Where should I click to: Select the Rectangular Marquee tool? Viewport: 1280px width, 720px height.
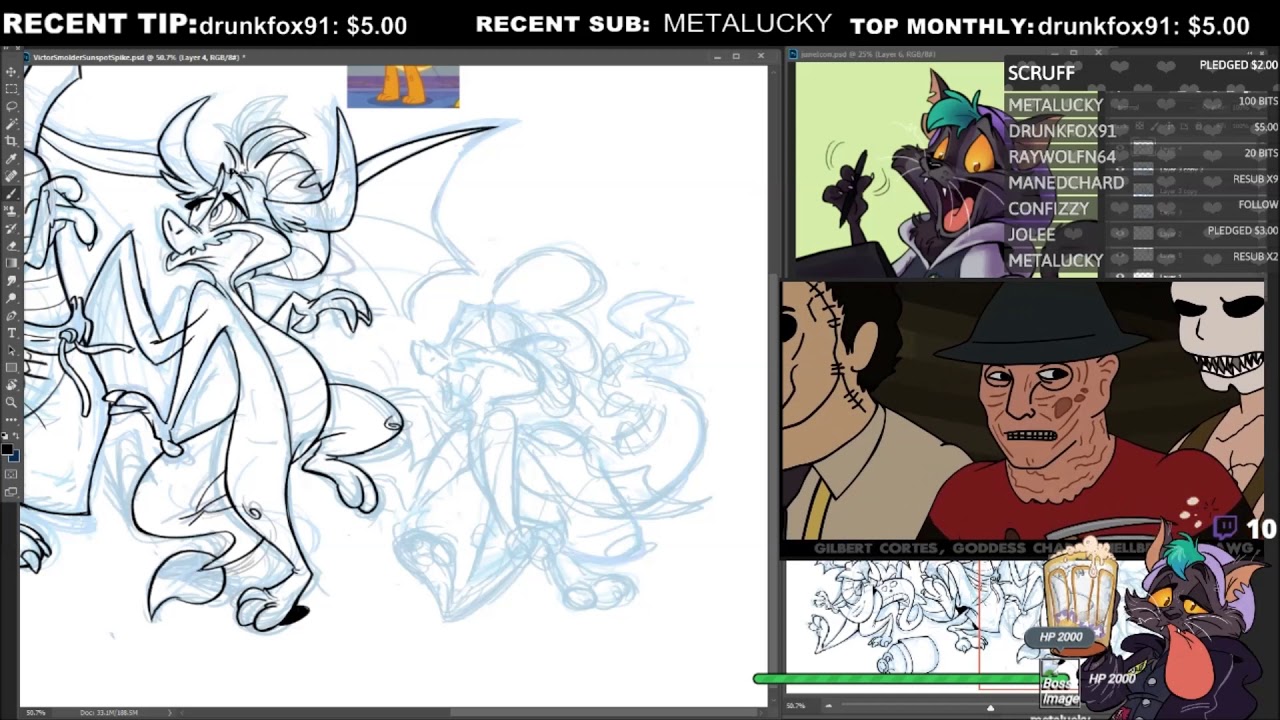(x=11, y=89)
